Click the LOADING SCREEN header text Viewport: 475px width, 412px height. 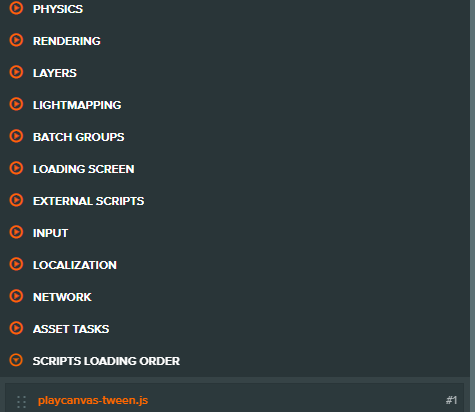(x=84, y=169)
